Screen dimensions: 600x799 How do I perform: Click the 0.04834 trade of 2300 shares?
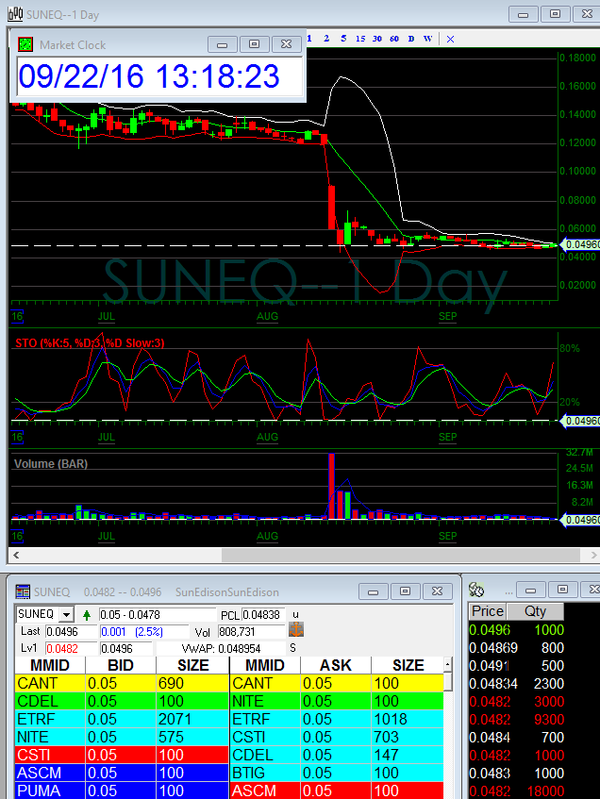516,683
